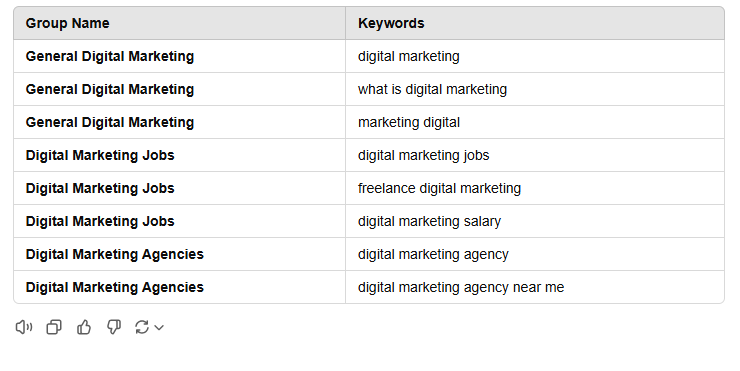740x371 pixels.
Task: Click the last Digital Marketing Agencies group cell
Action: 179,287
